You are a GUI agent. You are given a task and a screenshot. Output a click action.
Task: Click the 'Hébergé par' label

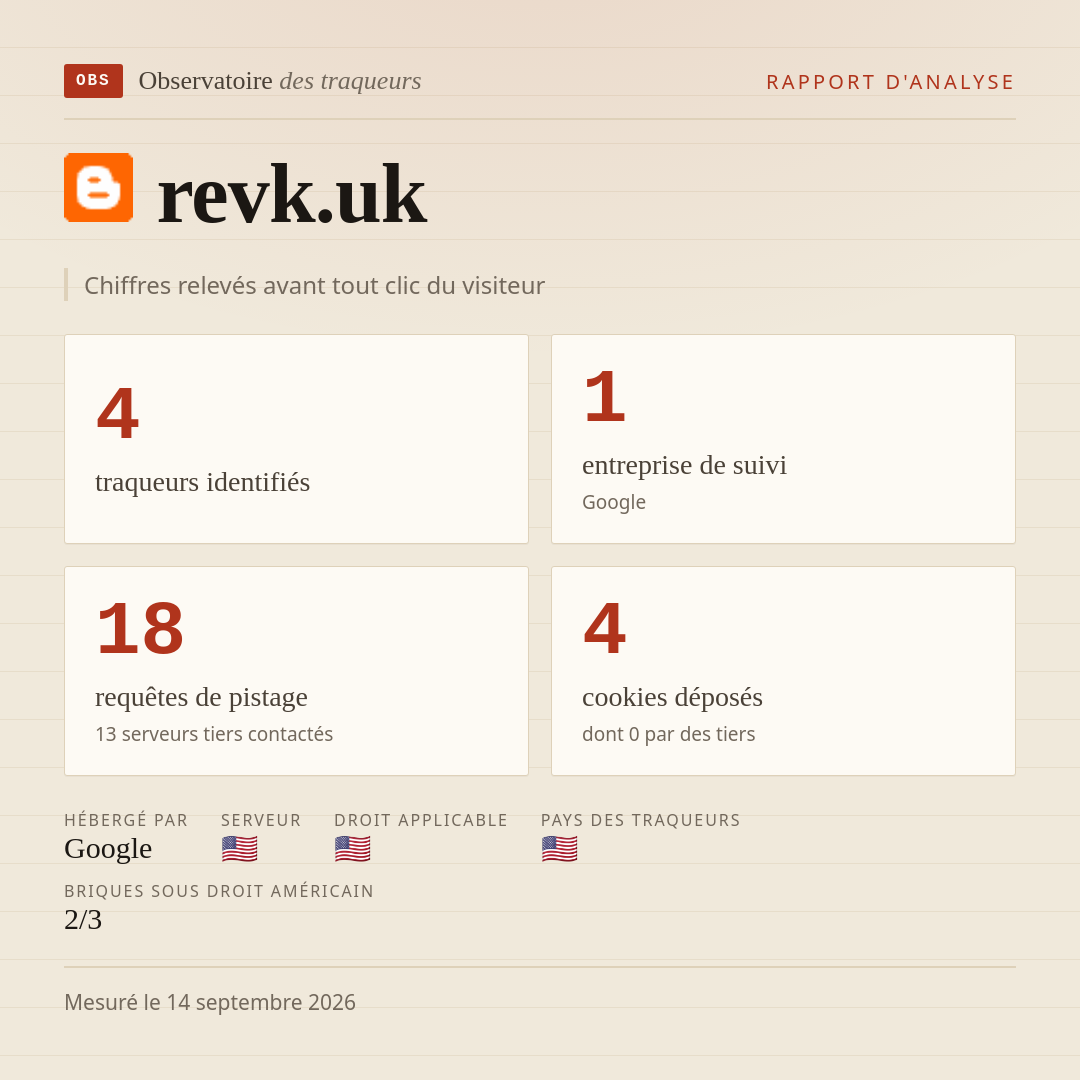click(x=126, y=820)
